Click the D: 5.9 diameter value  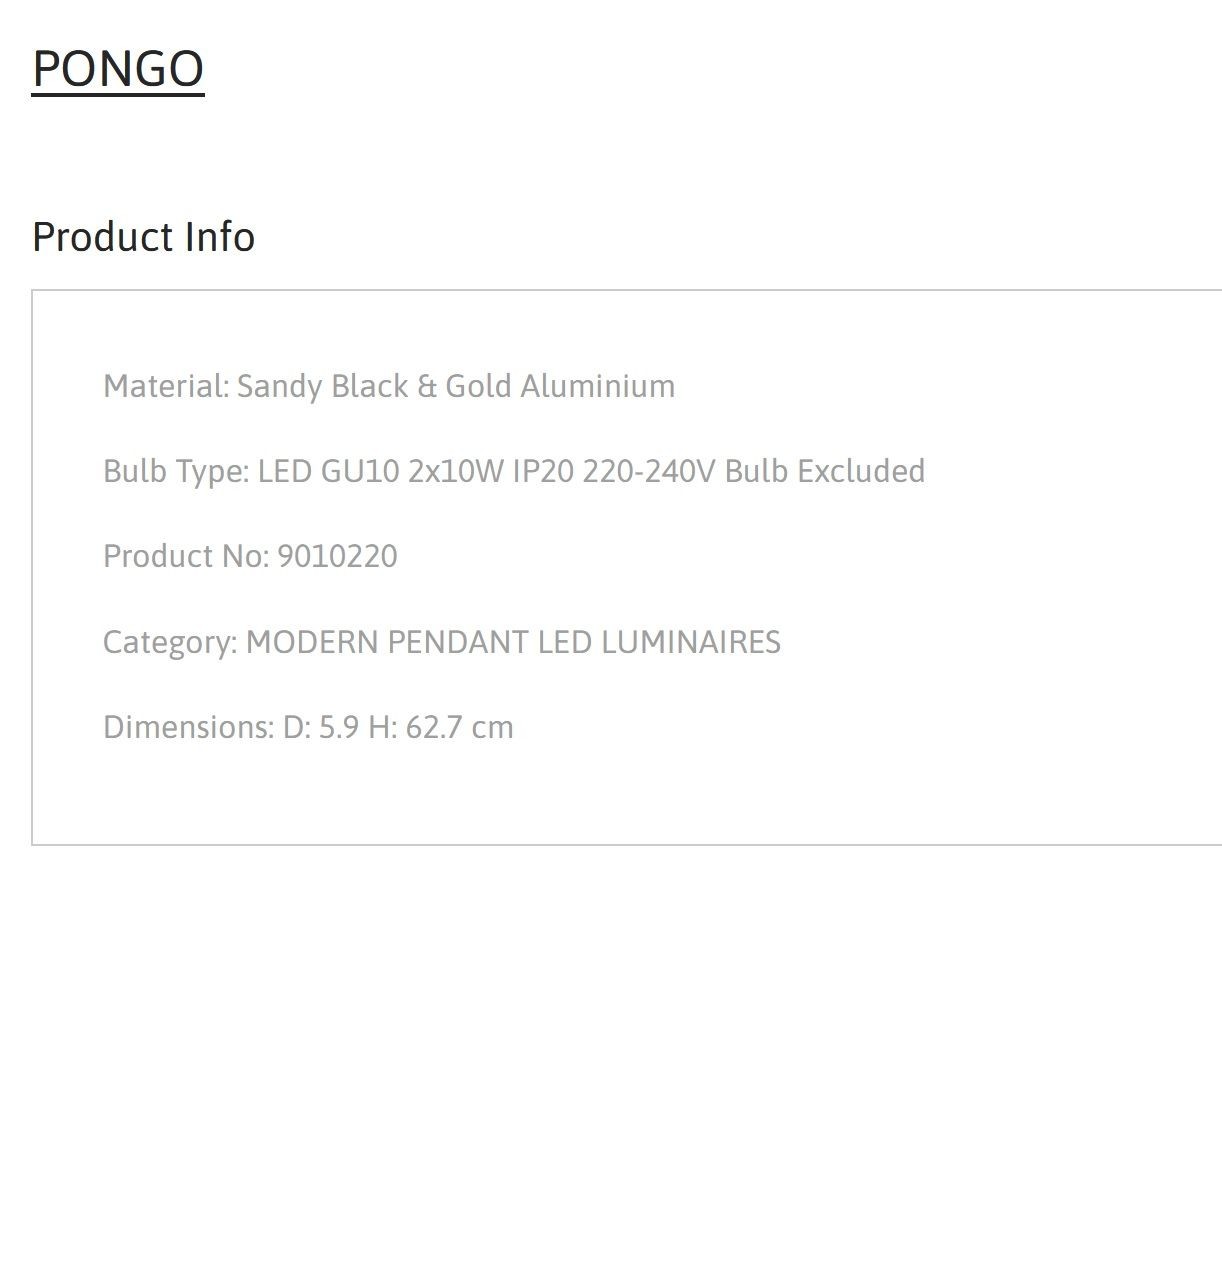coord(321,727)
